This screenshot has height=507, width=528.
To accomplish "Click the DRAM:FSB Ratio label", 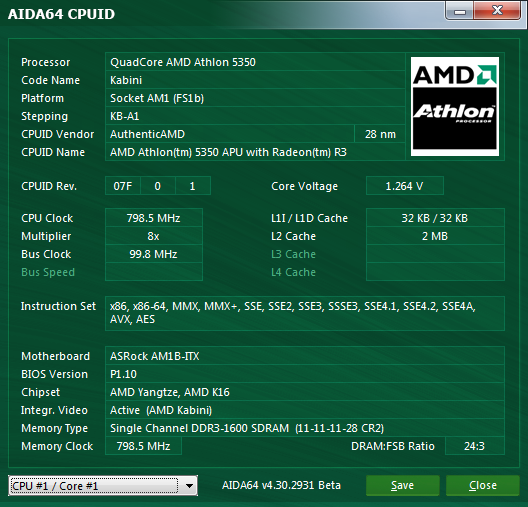I will pos(393,446).
